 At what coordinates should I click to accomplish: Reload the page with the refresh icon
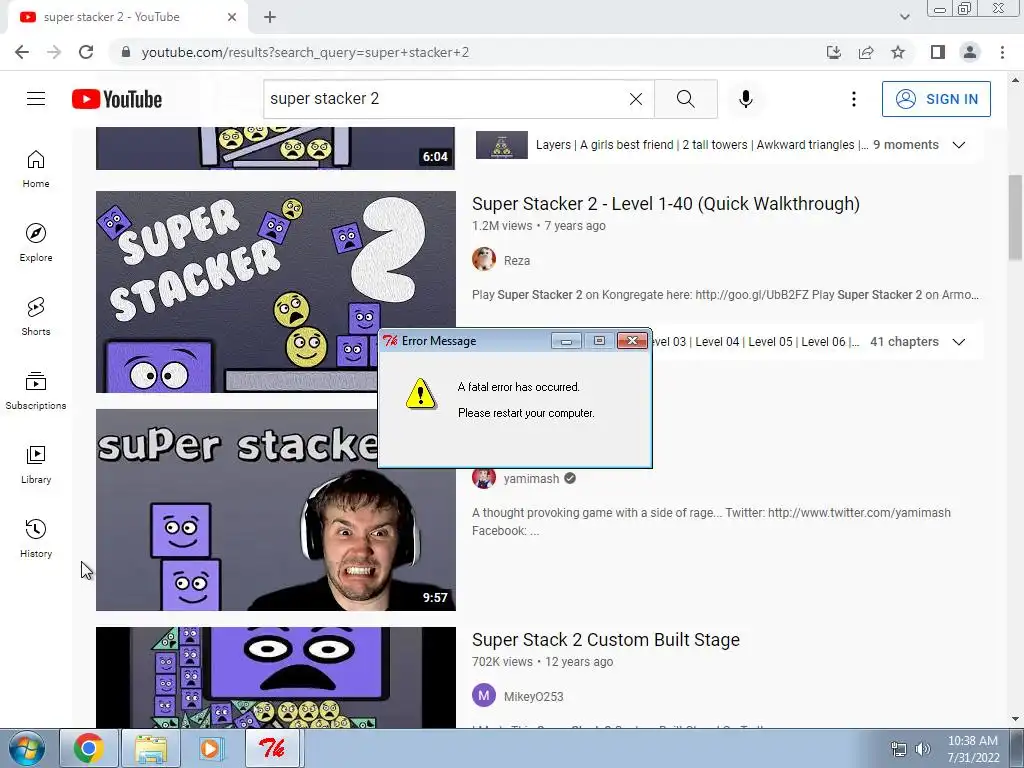click(86, 52)
